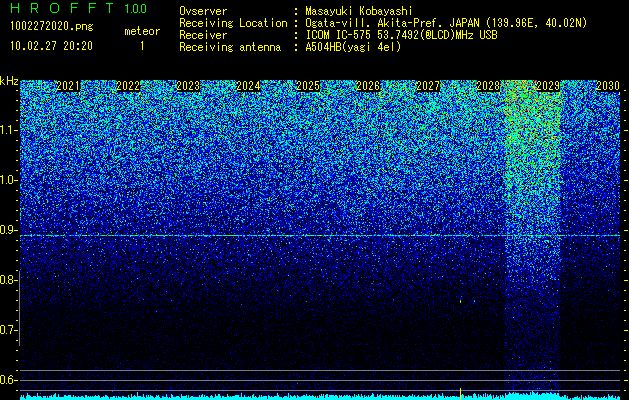
Task: Click the meteor count value 1
Action: pyautogui.click(x=142, y=46)
